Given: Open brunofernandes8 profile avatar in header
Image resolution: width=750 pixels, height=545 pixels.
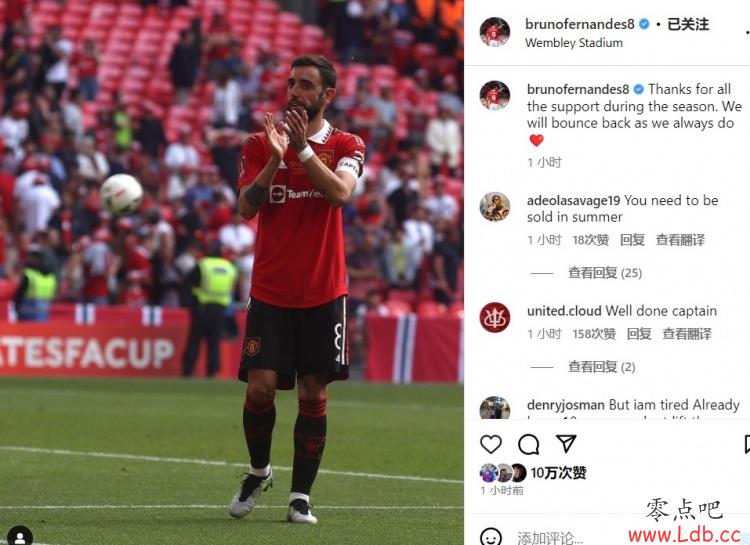Looking at the screenshot, I should pos(495,32).
